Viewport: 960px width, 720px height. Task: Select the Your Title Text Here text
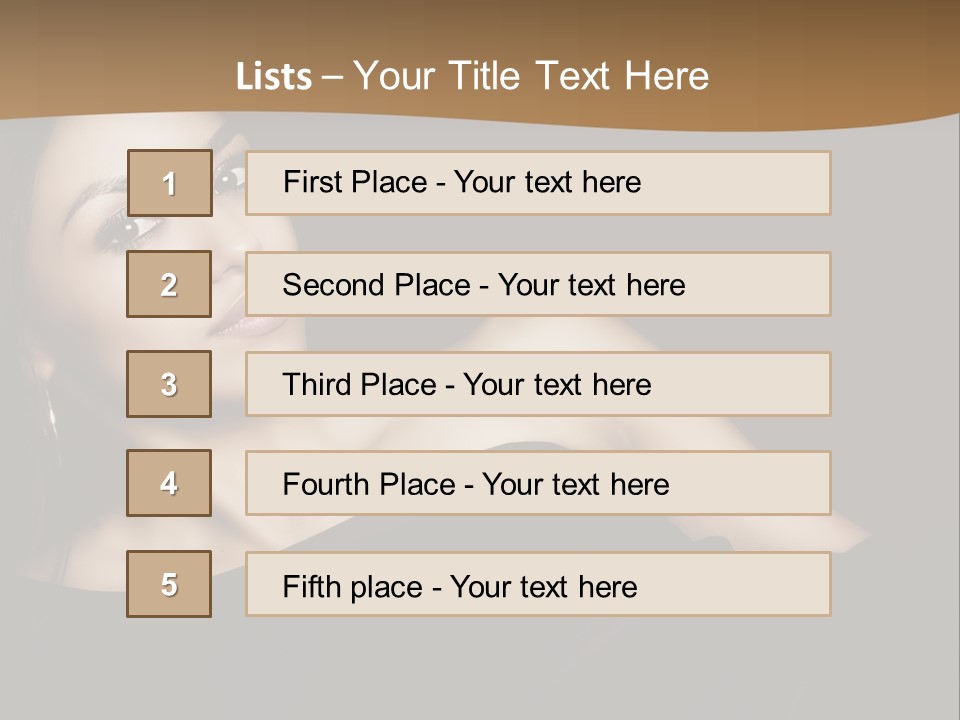pos(531,76)
